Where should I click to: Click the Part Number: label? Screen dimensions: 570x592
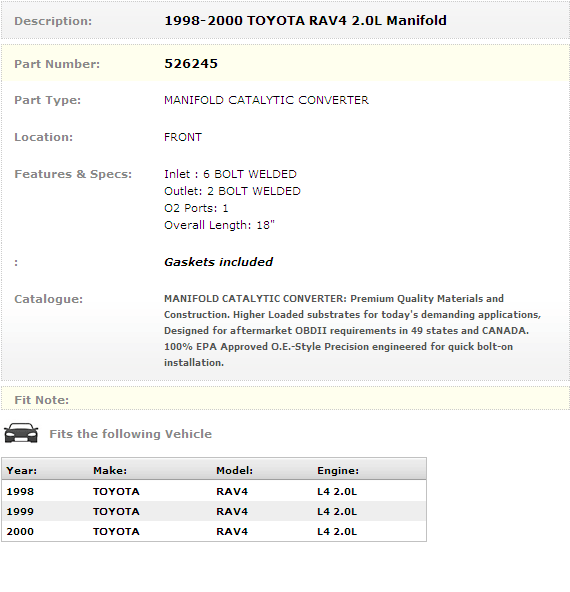57,64
